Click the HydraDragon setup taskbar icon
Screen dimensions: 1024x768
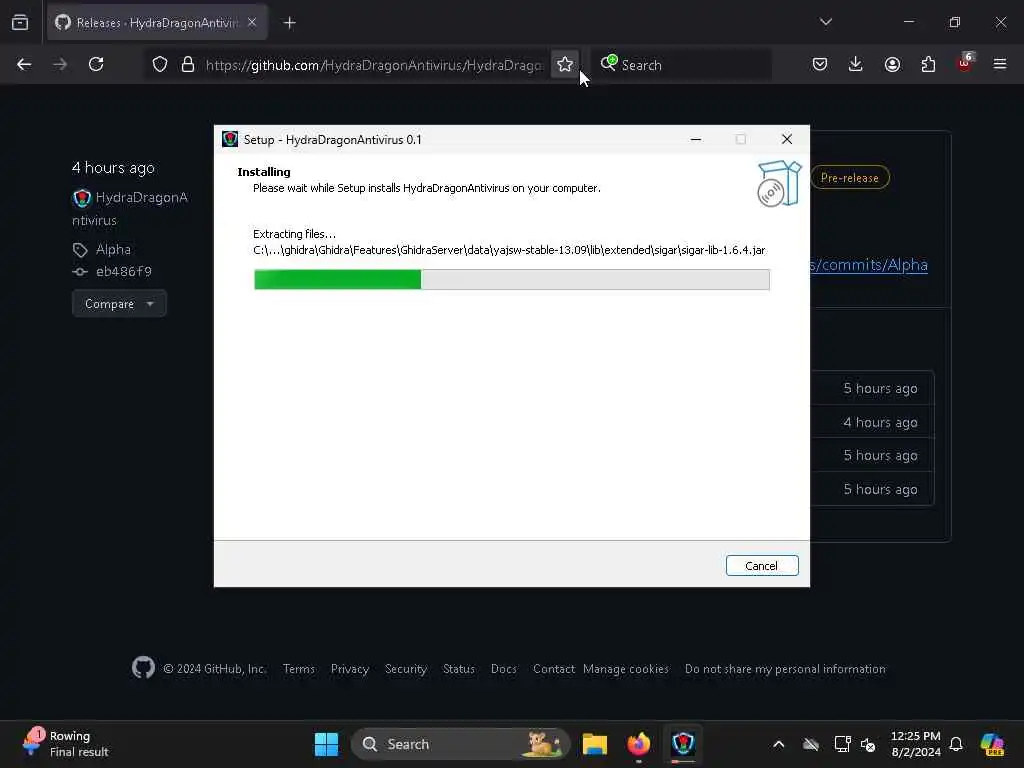(682, 744)
